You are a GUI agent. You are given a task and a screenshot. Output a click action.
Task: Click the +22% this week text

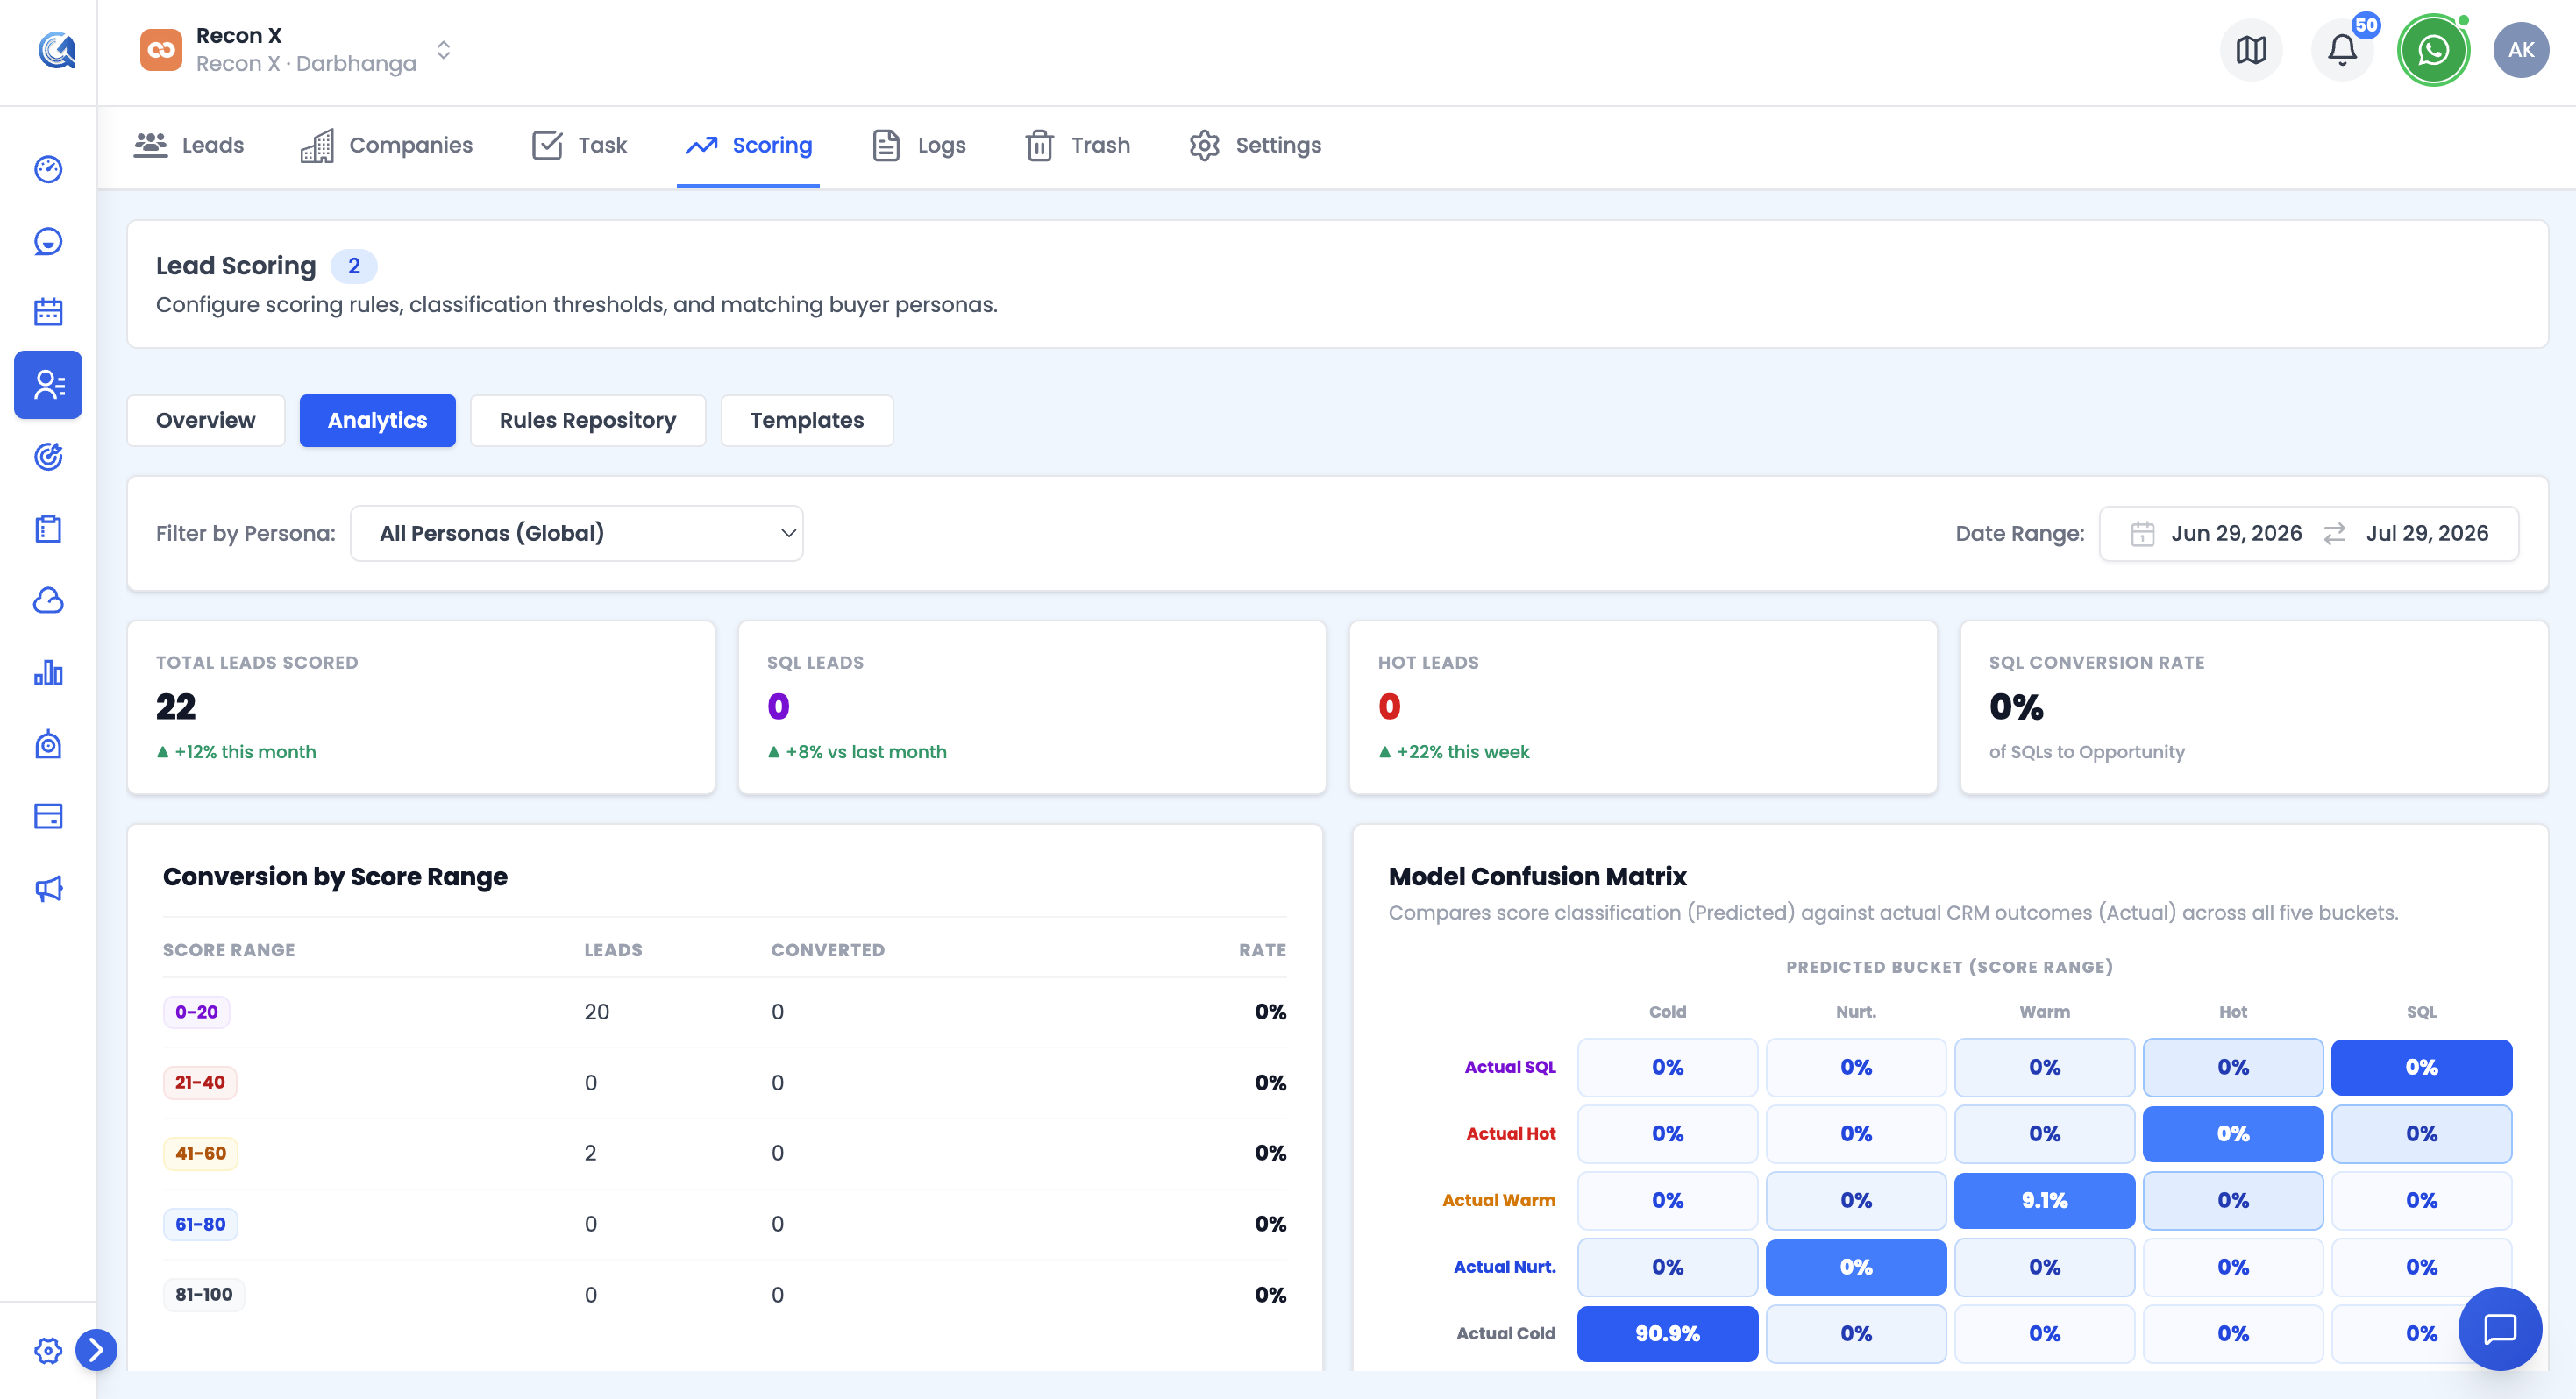click(x=1463, y=751)
